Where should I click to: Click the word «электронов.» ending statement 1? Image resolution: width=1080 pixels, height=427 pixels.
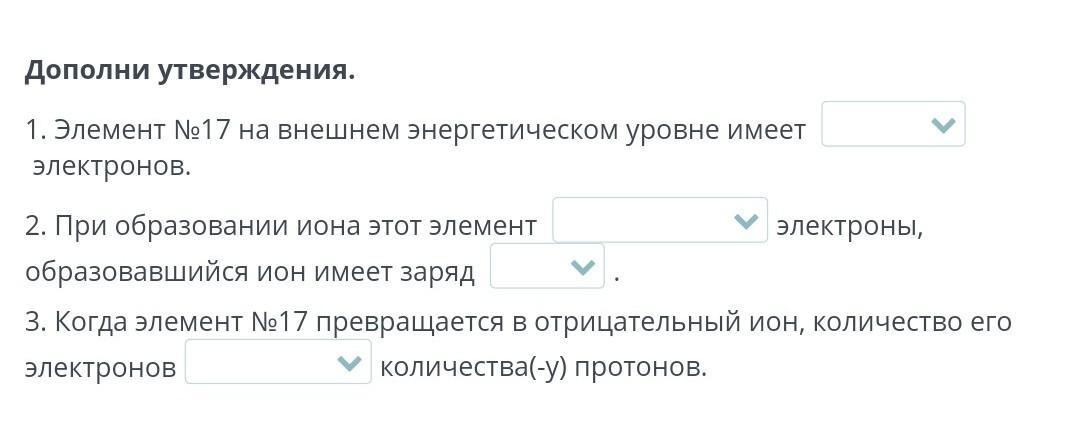click(x=112, y=166)
